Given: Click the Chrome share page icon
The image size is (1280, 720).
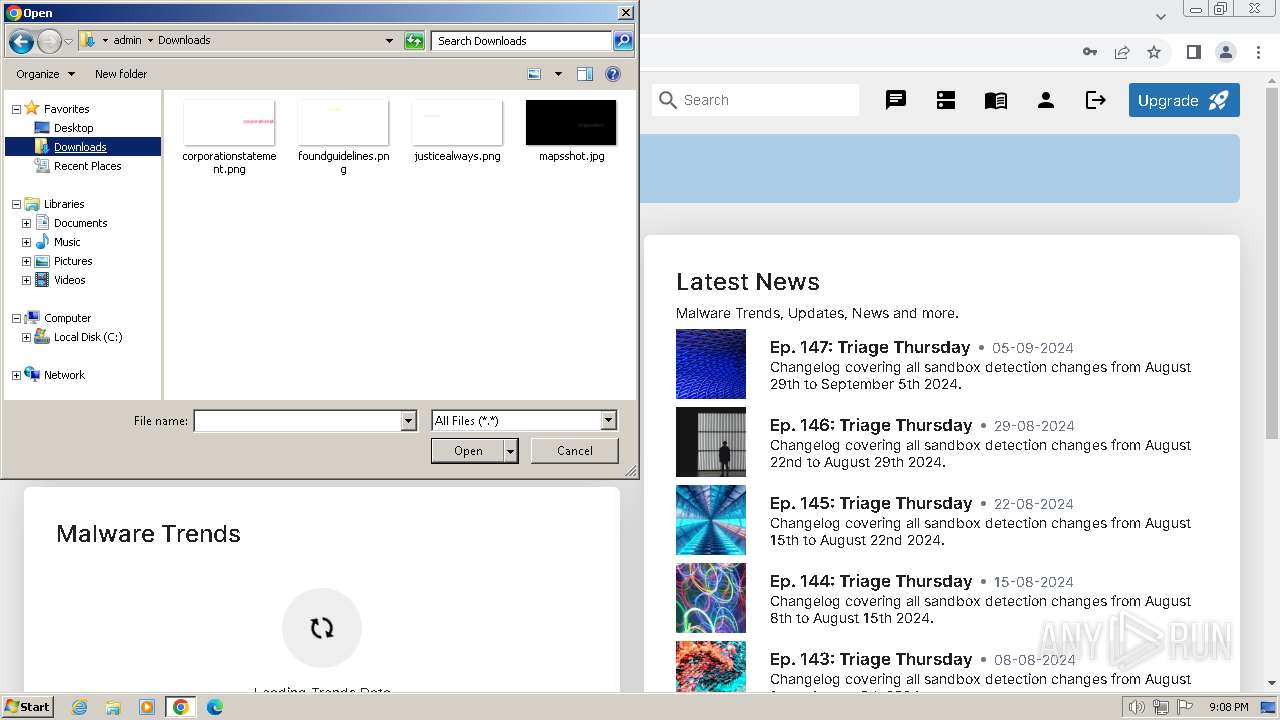Looking at the screenshot, I should coord(1122,52).
